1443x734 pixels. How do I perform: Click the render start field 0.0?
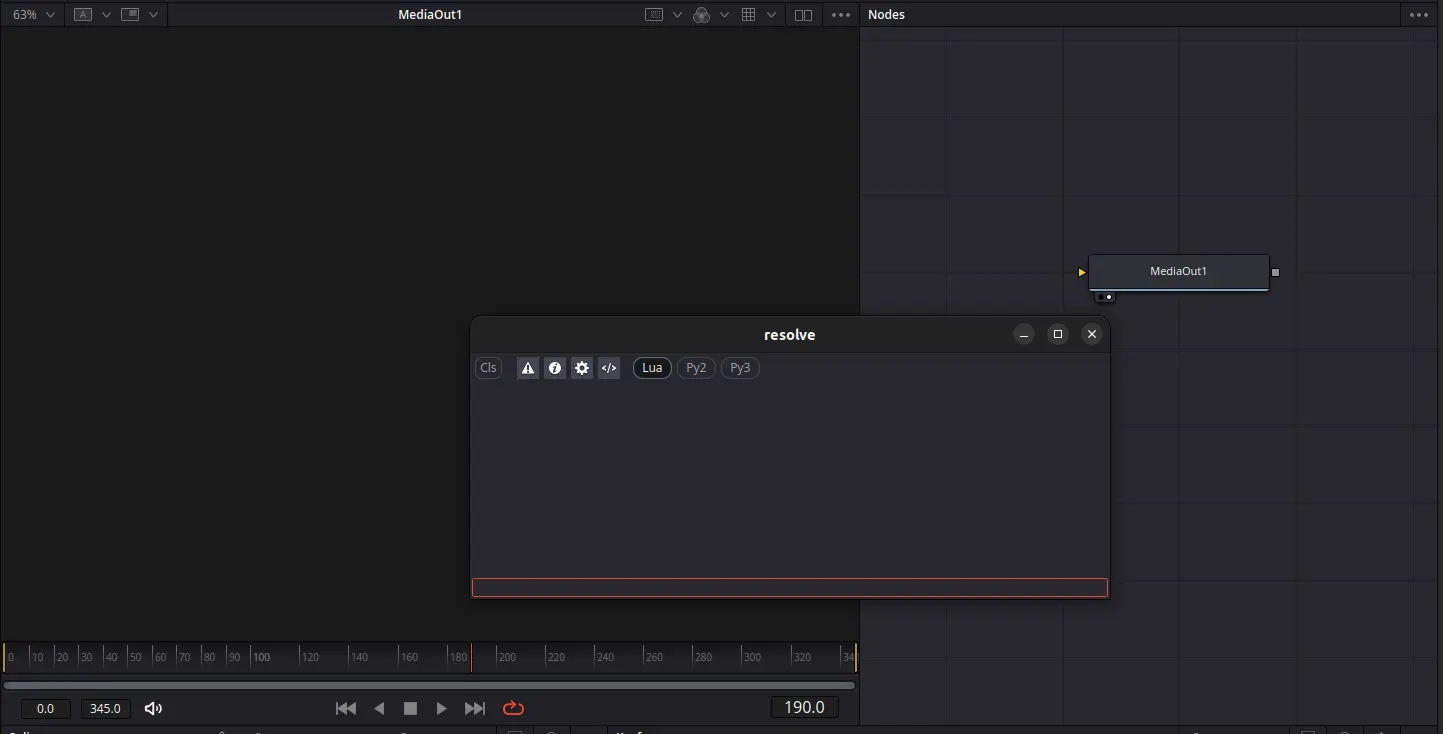point(46,709)
